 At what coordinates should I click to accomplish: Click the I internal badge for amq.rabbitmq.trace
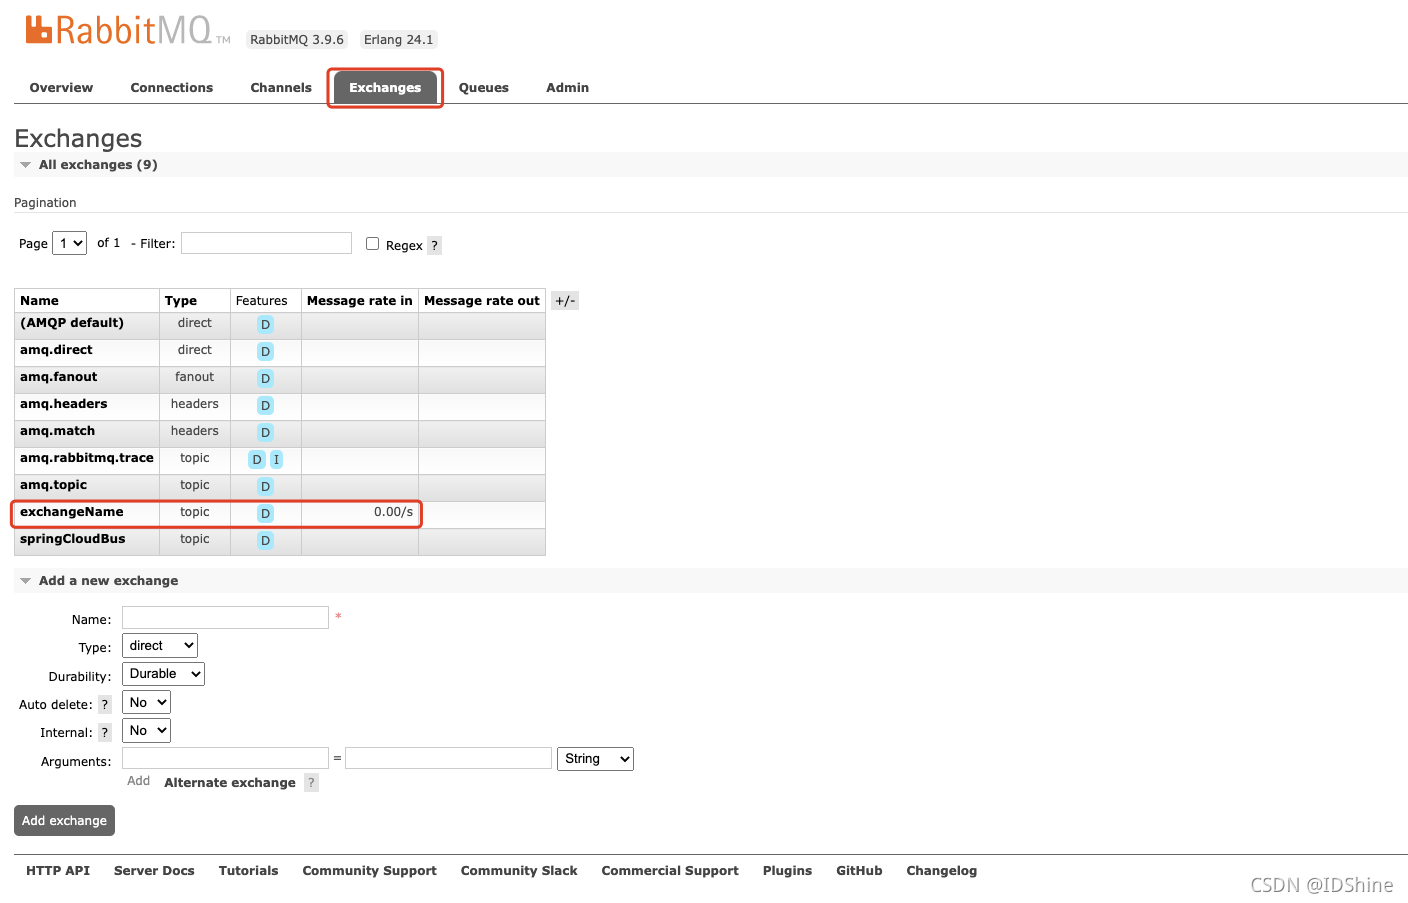pyautogui.click(x=276, y=459)
